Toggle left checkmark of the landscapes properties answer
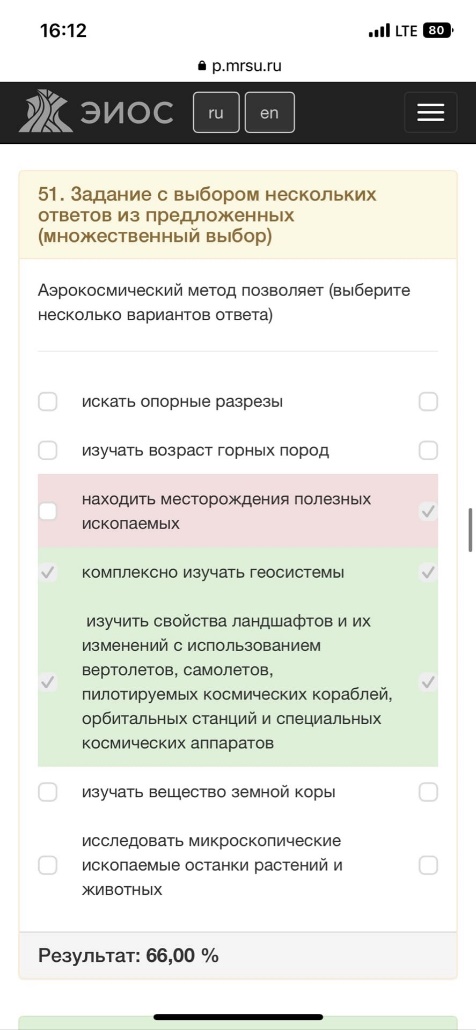 point(47,683)
